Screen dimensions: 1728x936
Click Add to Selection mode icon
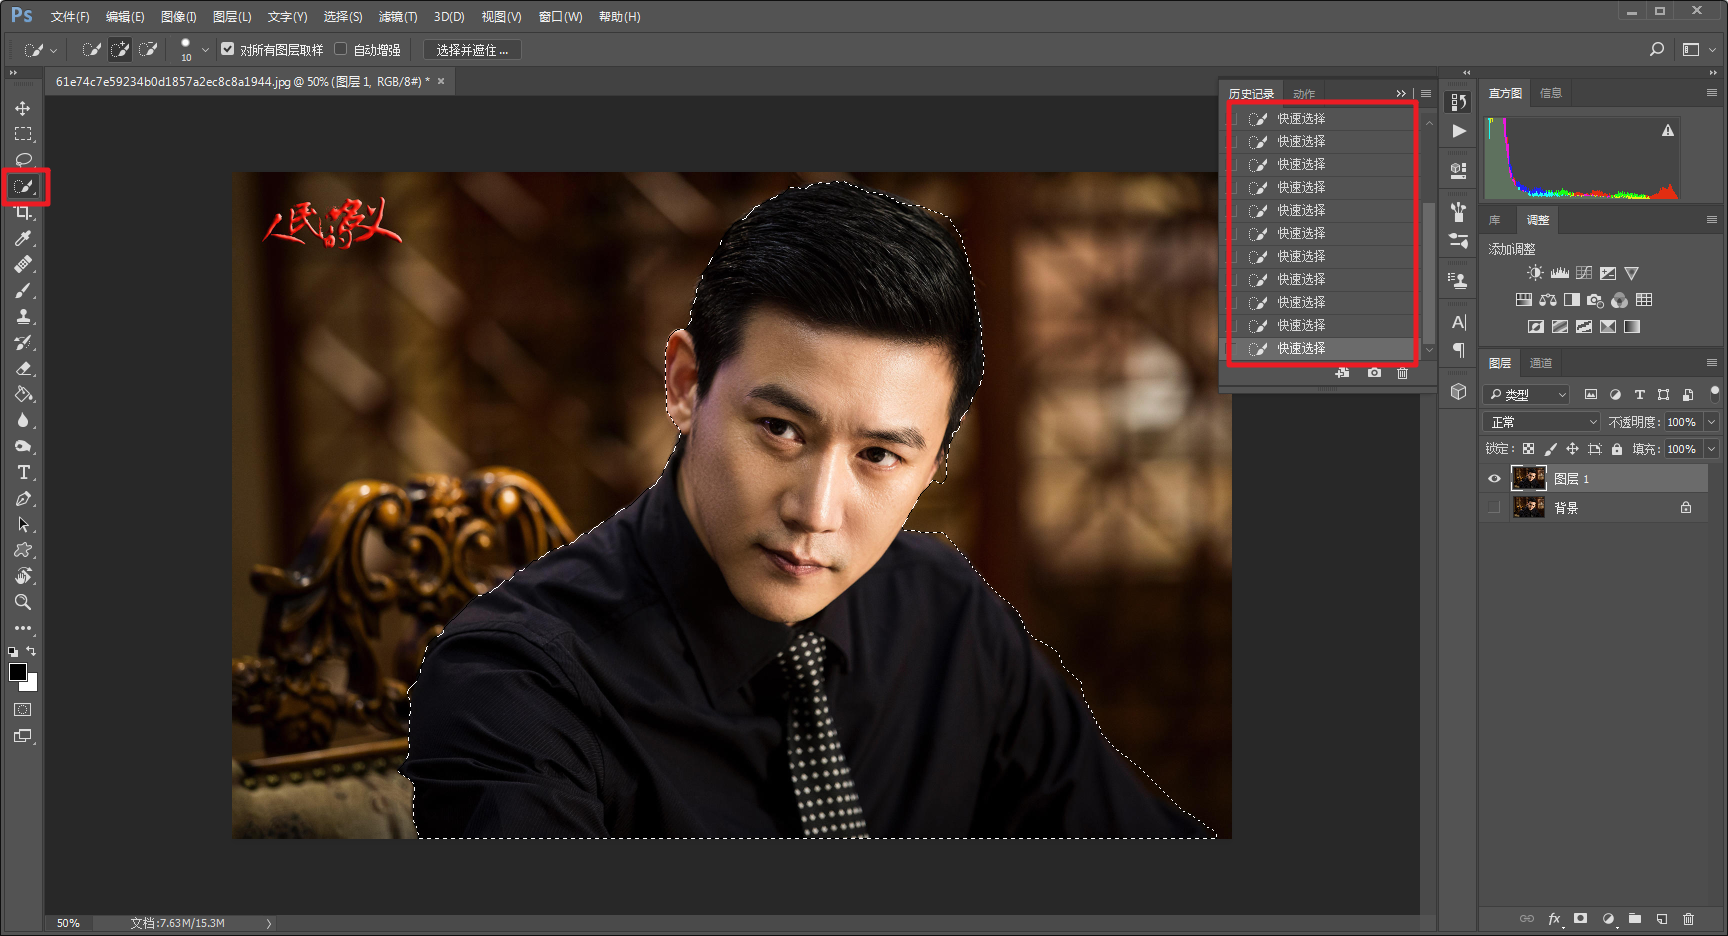click(120, 49)
